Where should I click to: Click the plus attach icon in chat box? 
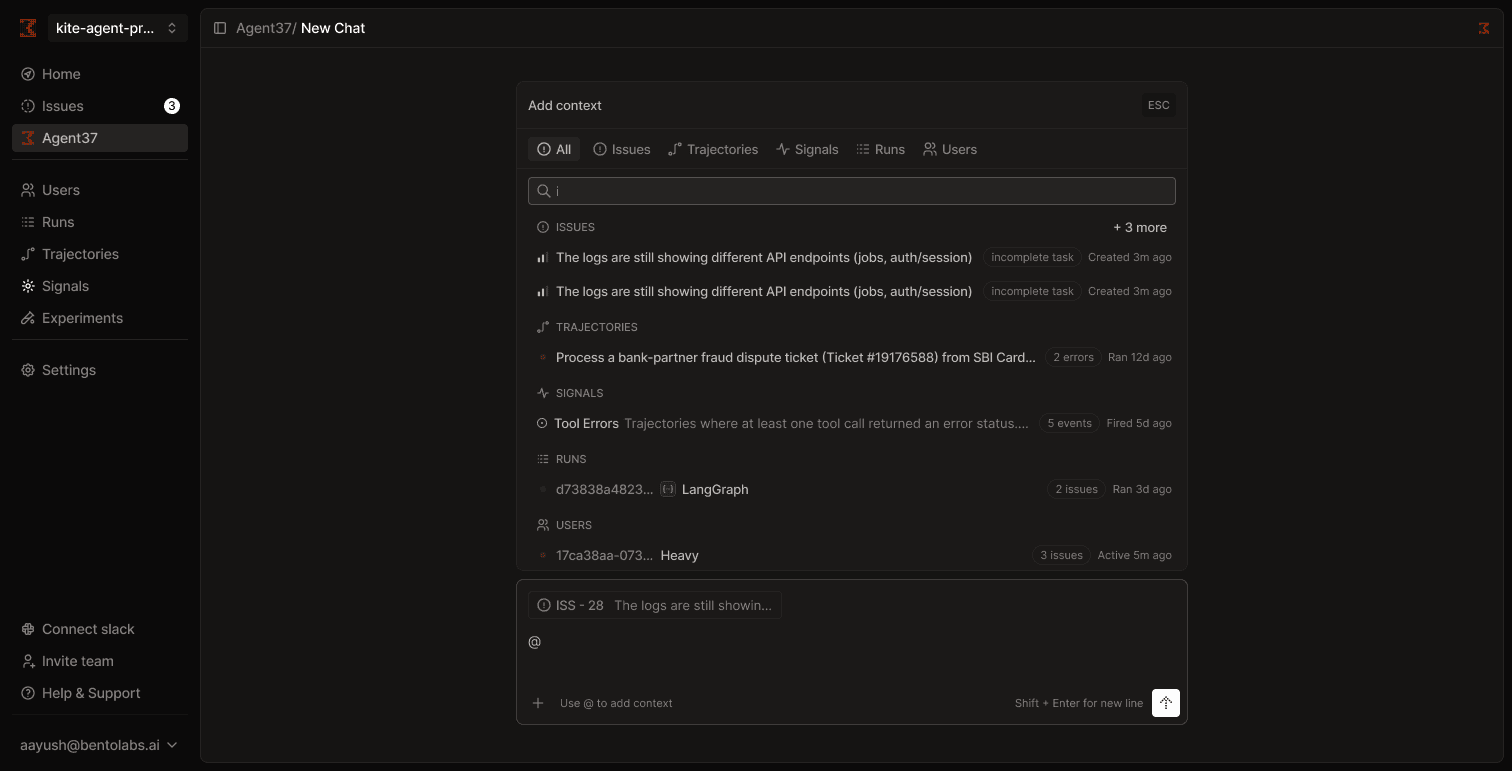[x=538, y=703]
